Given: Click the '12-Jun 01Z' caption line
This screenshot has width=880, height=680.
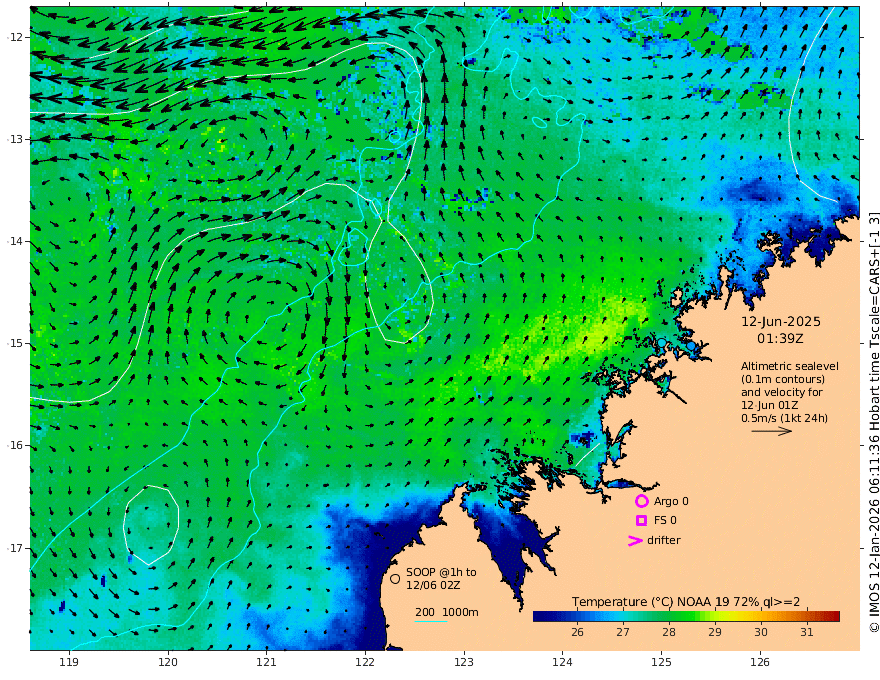Looking at the screenshot, I should [769, 405].
